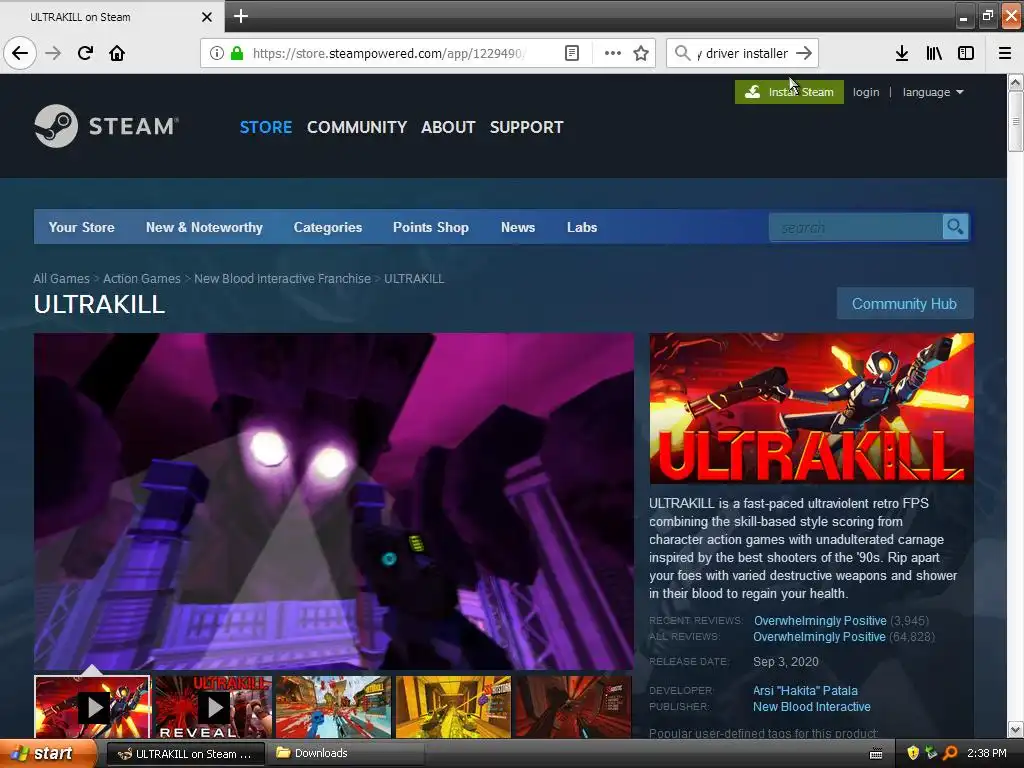Image resolution: width=1024 pixels, height=768 pixels.
Task: Open the Categories tab
Action: 328,227
